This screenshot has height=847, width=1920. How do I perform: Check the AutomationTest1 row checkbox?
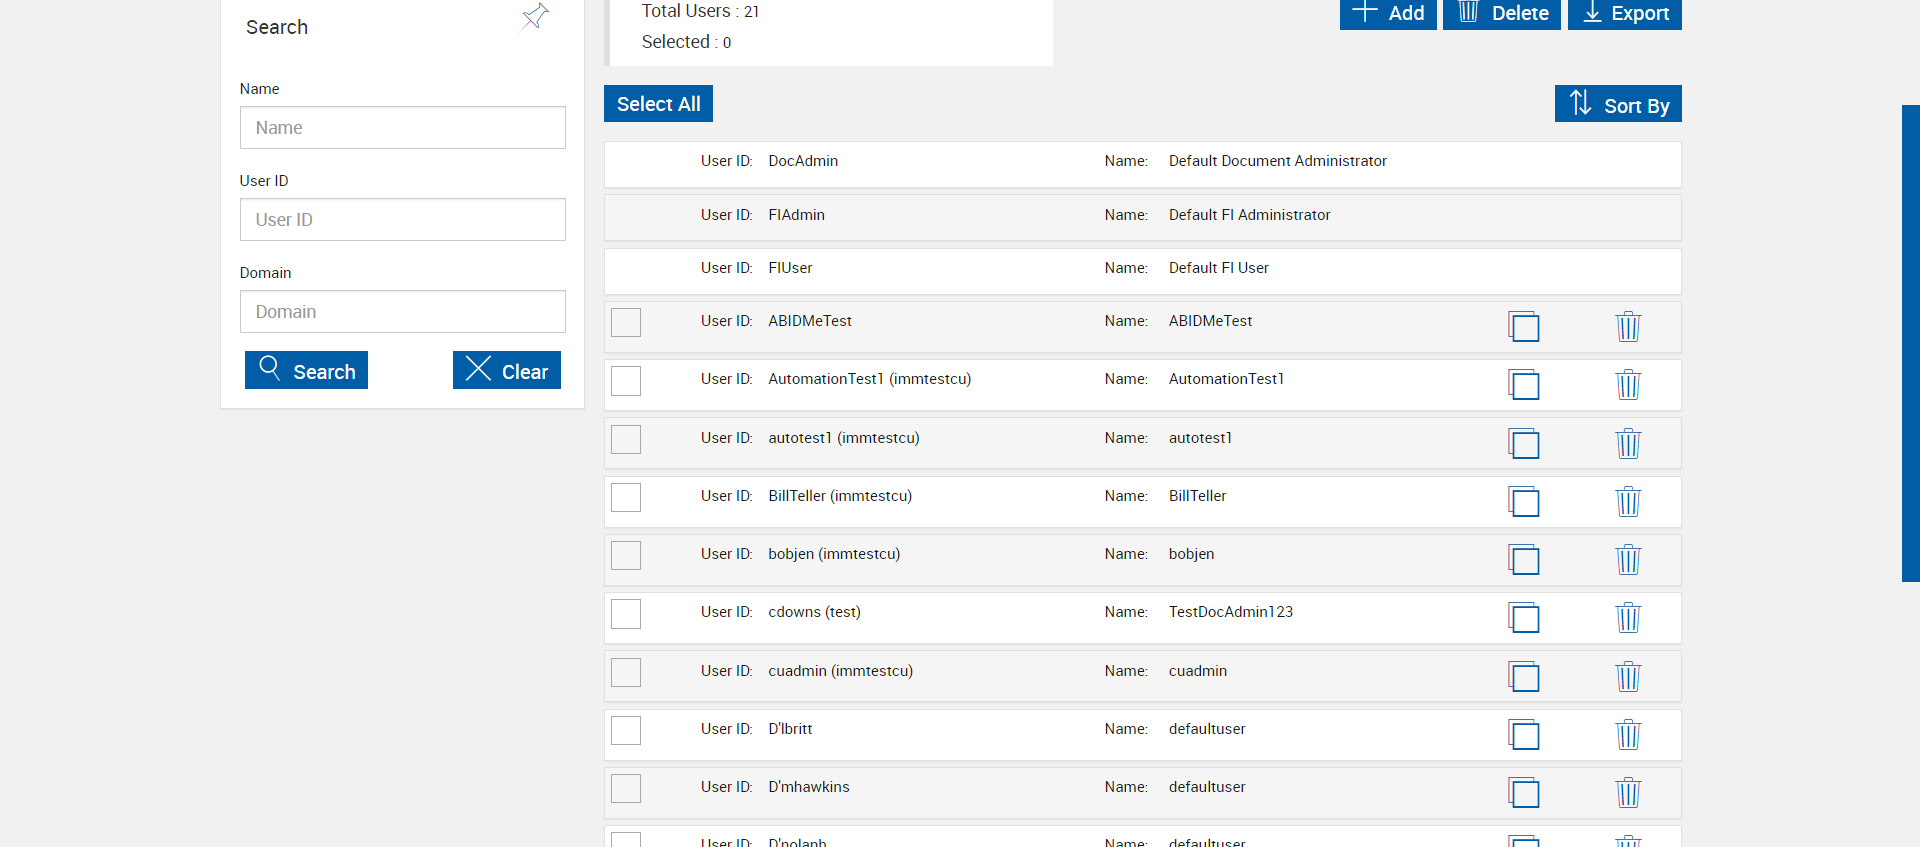click(x=626, y=380)
